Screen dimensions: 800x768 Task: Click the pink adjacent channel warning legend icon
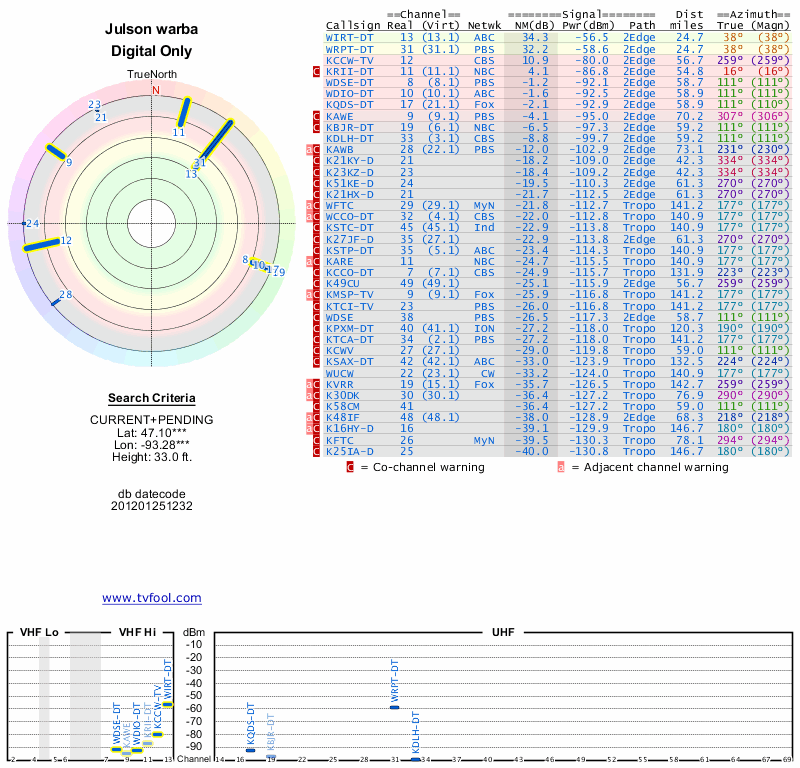click(x=561, y=466)
